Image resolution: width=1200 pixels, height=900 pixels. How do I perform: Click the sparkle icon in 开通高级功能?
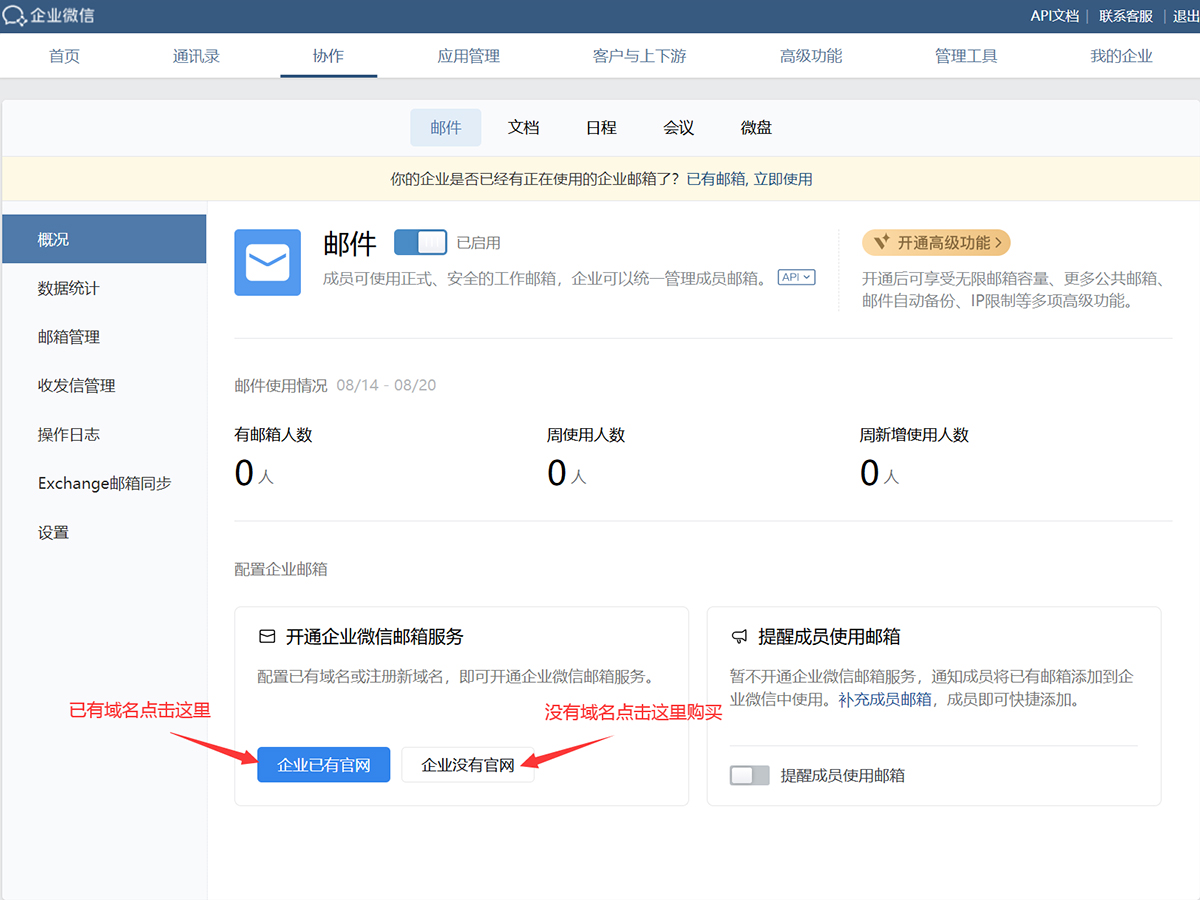click(881, 242)
